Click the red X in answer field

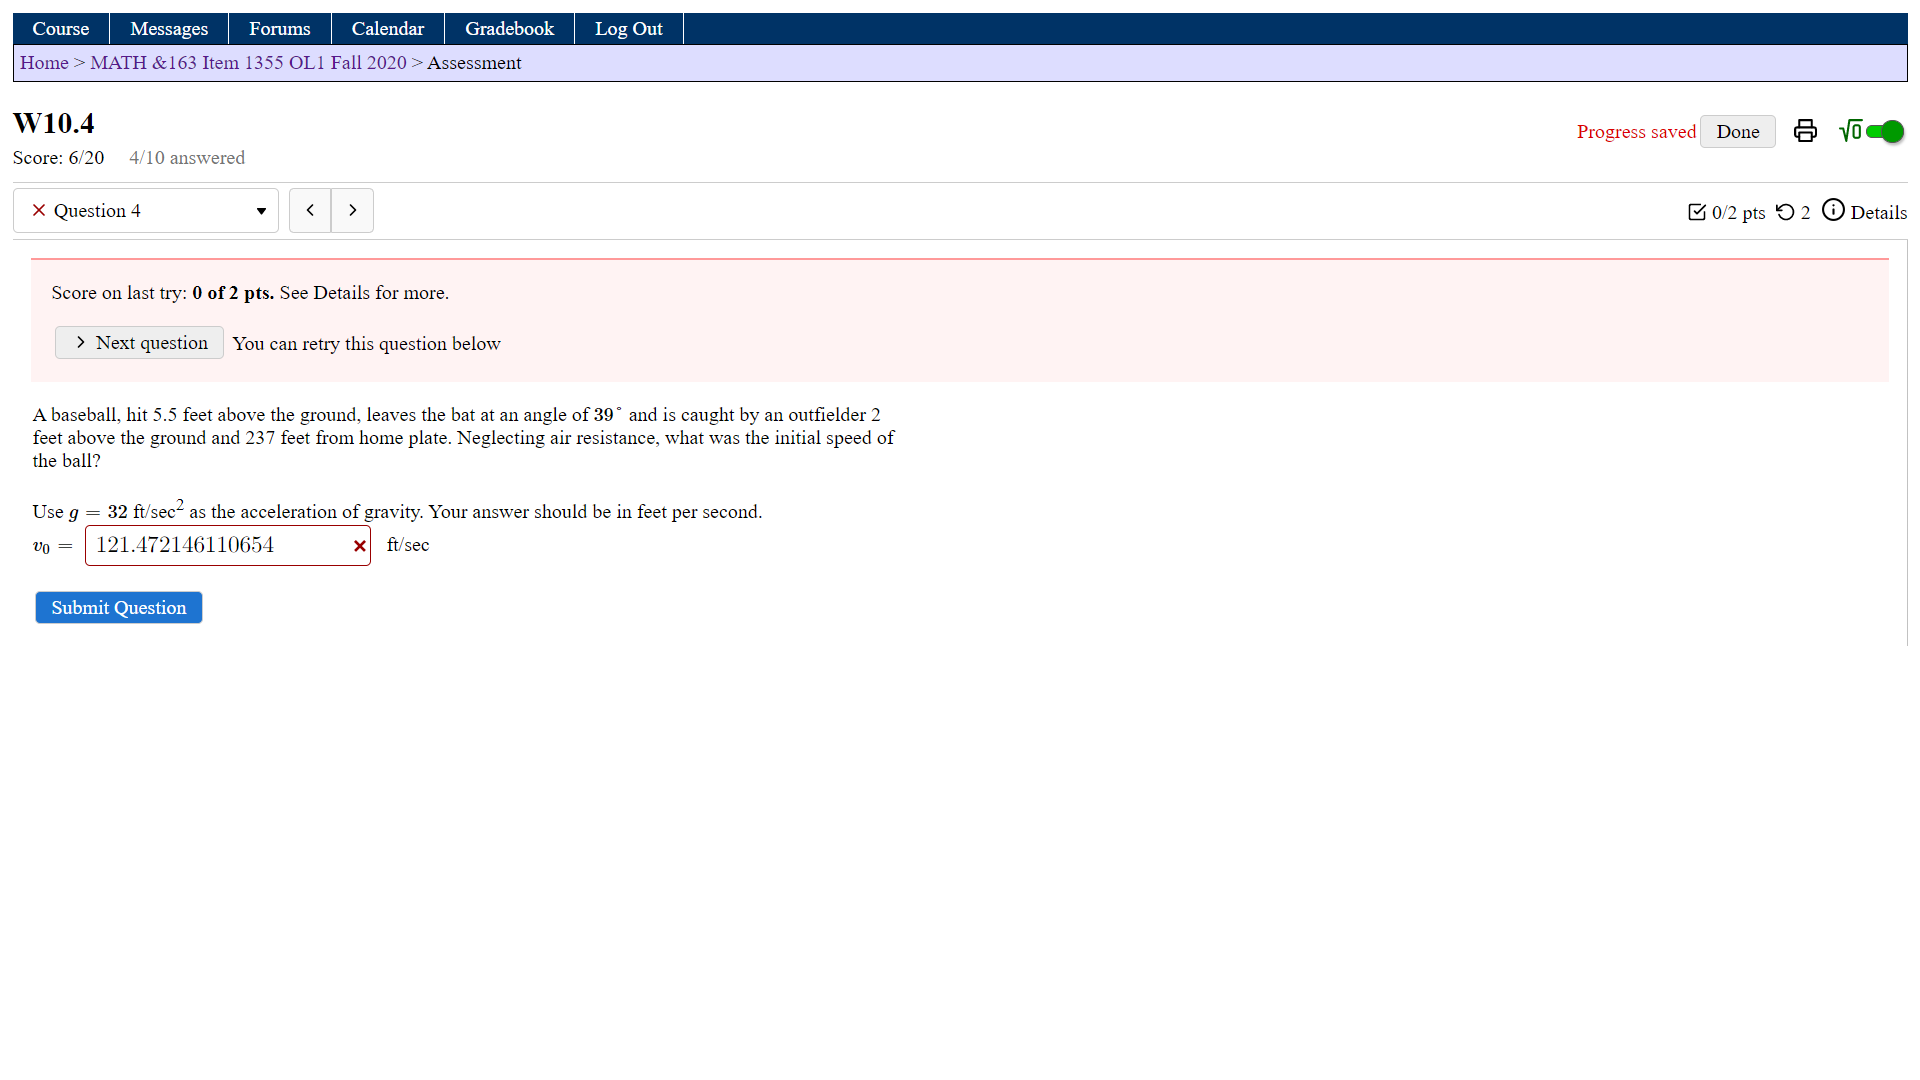coord(359,546)
